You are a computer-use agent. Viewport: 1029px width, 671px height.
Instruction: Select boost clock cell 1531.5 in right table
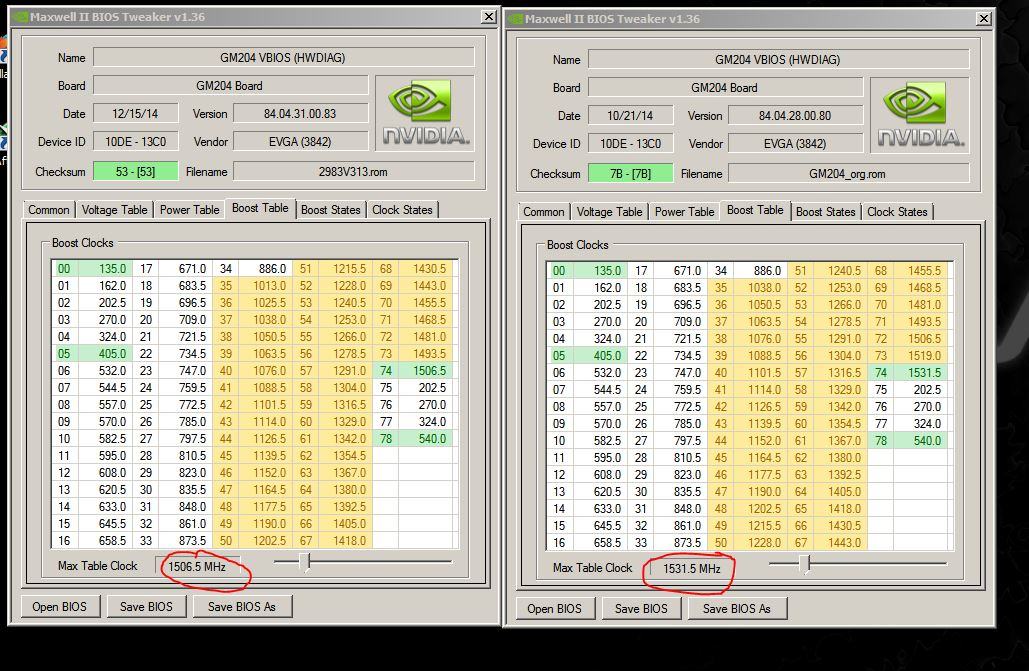[x=920, y=372]
